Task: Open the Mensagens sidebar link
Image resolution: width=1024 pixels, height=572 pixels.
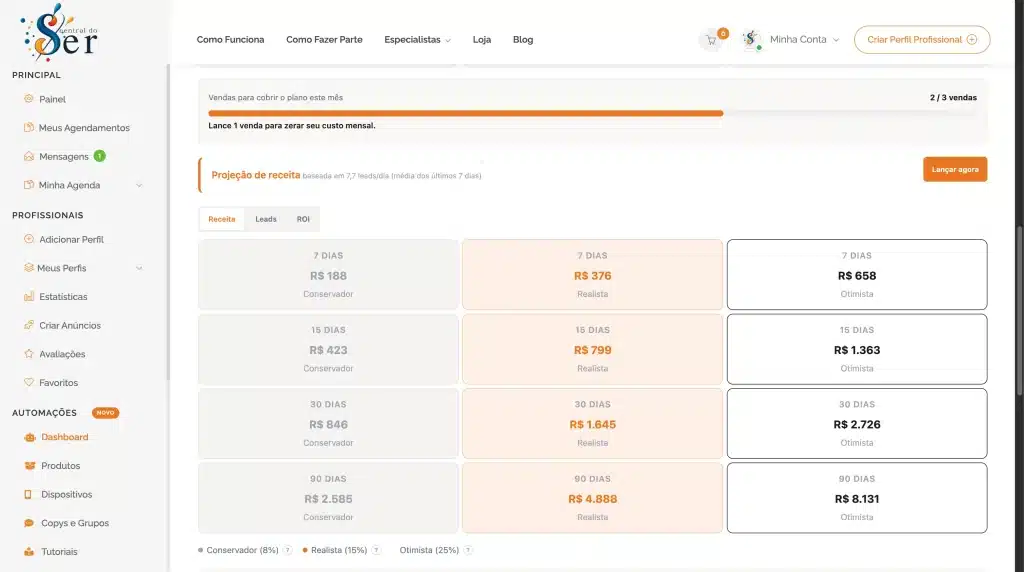Action: click(x=63, y=157)
